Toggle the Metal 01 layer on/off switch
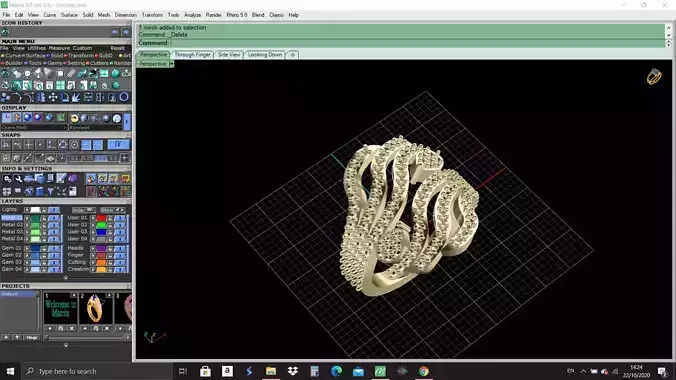The image size is (676, 380). pyautogui.click(x=54, y=218)
